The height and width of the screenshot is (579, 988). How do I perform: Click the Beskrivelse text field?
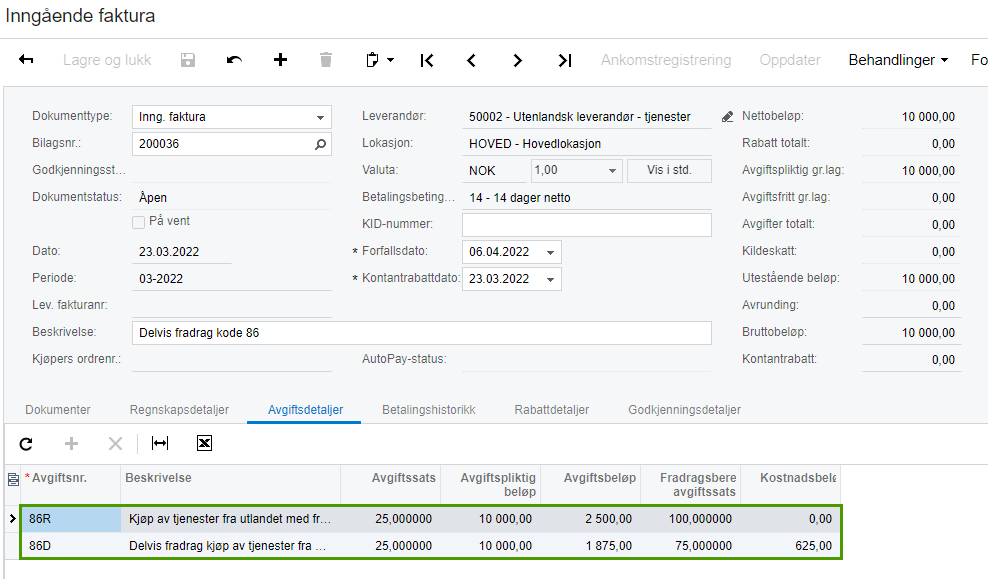[x=420, y=333]
